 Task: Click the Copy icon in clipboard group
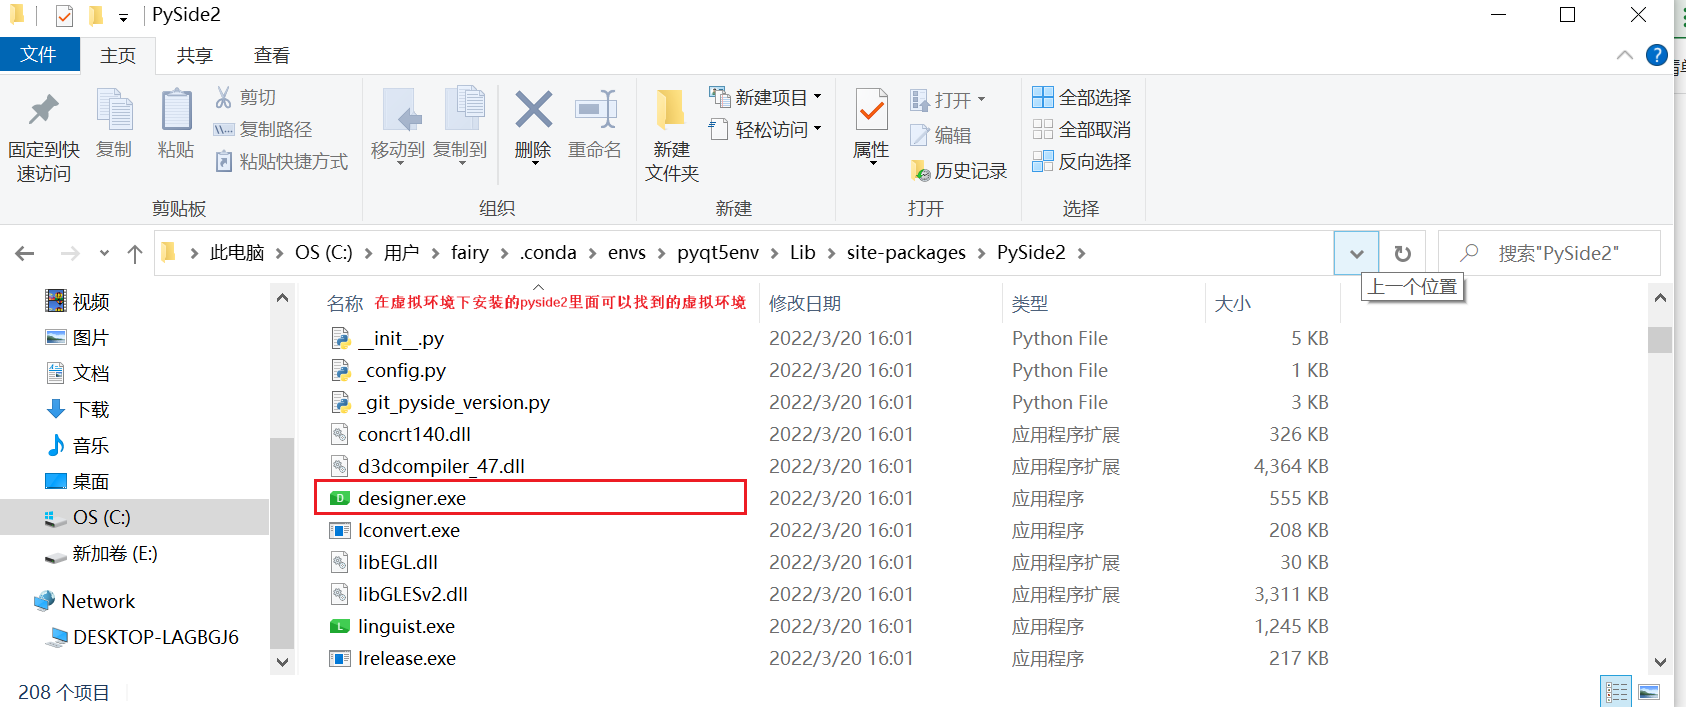[x=114, y=110]
